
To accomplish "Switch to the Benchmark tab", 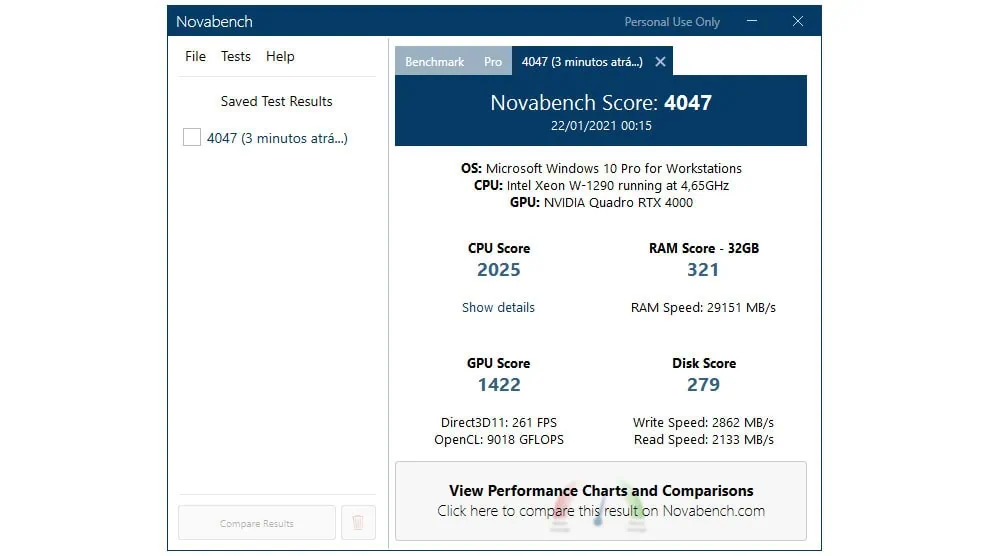I will pyautogui.click(x=434, y=62).
